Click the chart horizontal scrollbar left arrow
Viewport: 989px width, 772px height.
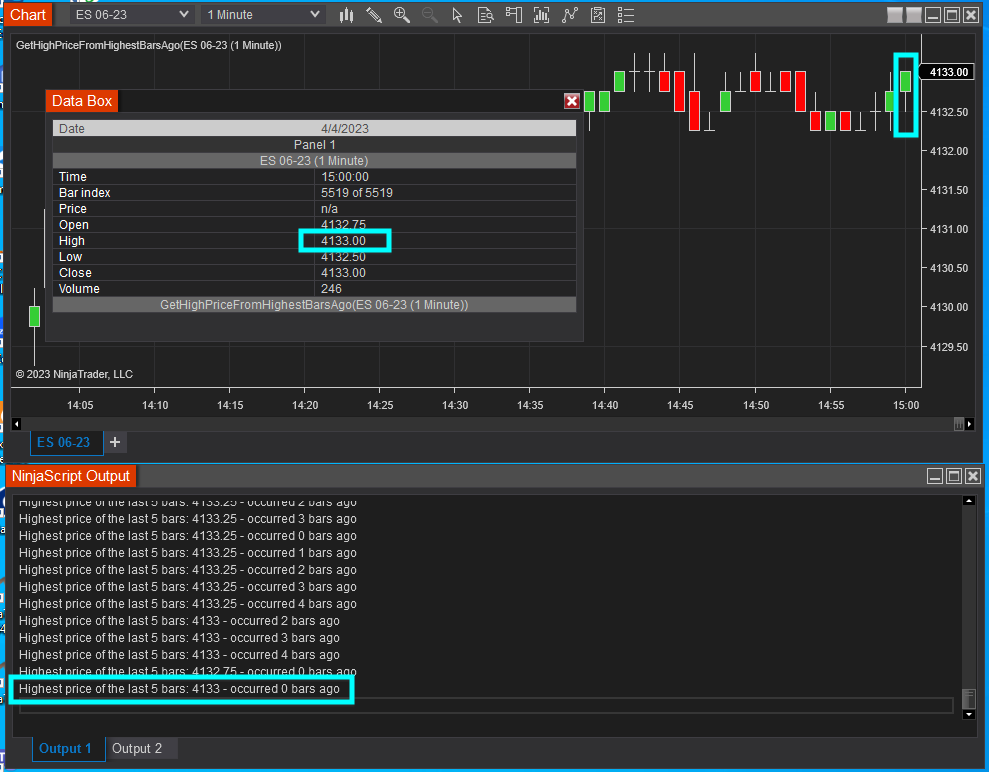click(x=18, y=424)
